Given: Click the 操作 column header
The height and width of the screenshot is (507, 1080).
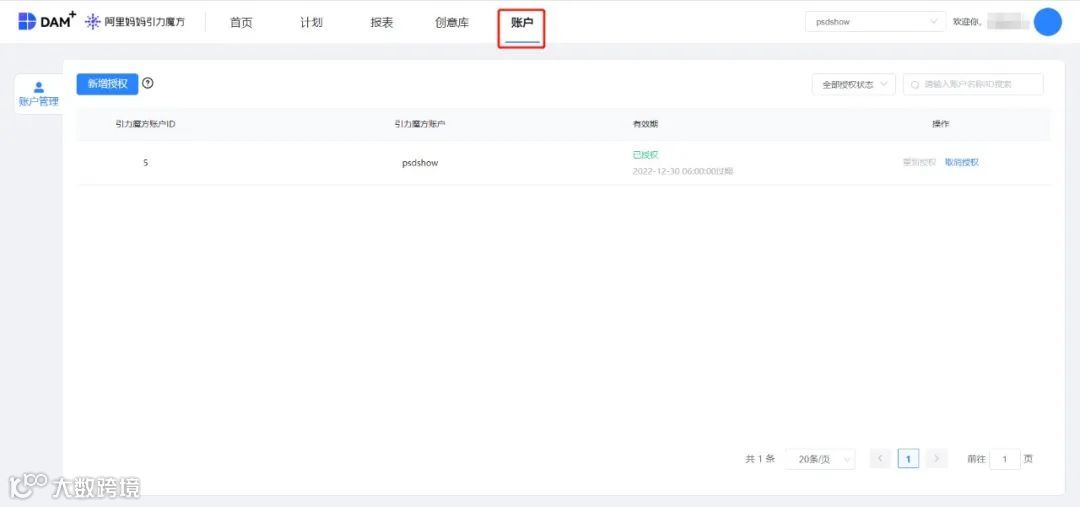Looking at the screenshot, I should click(x=940, y=124).
